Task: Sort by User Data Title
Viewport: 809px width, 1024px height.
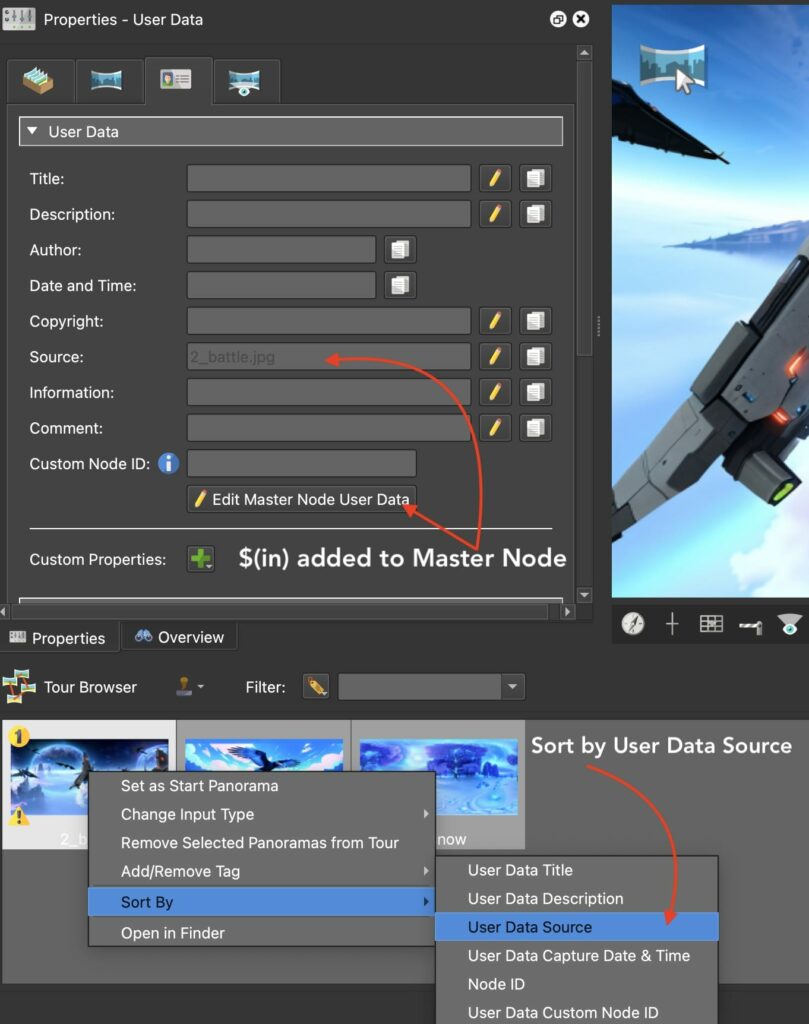Action: pyautogui.click(x=577, y=870)
